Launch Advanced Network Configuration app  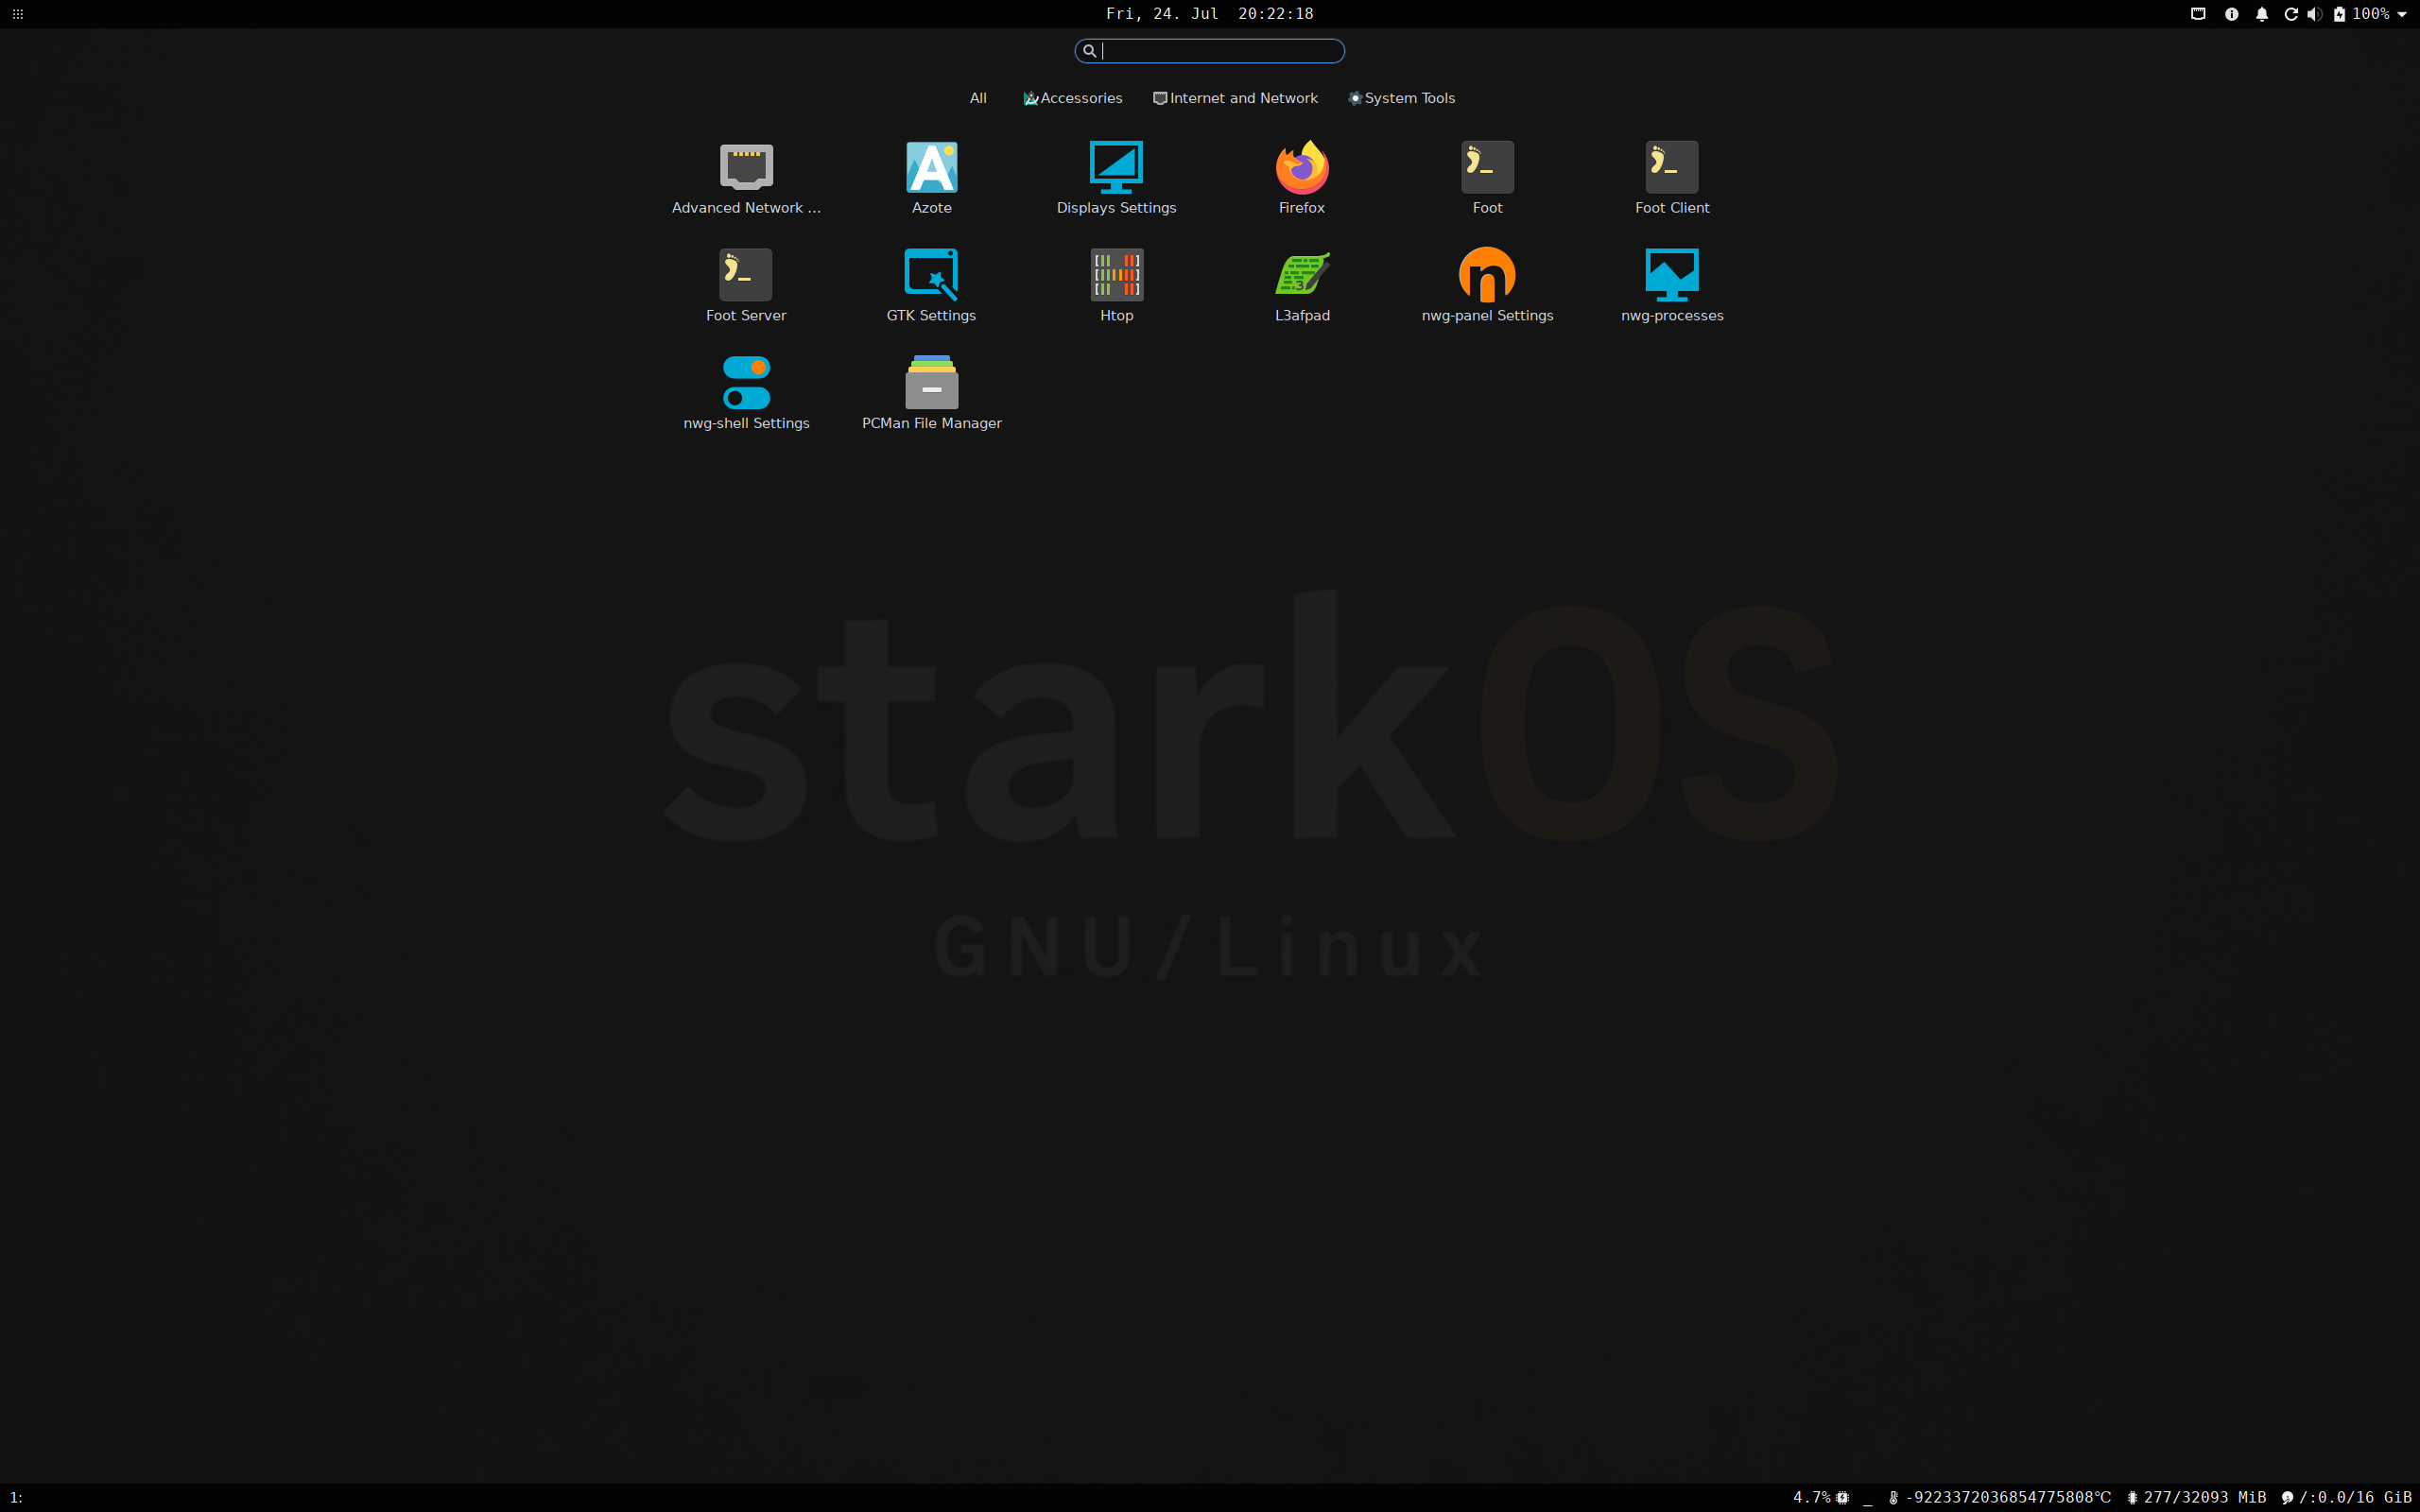tap(746, 178)
